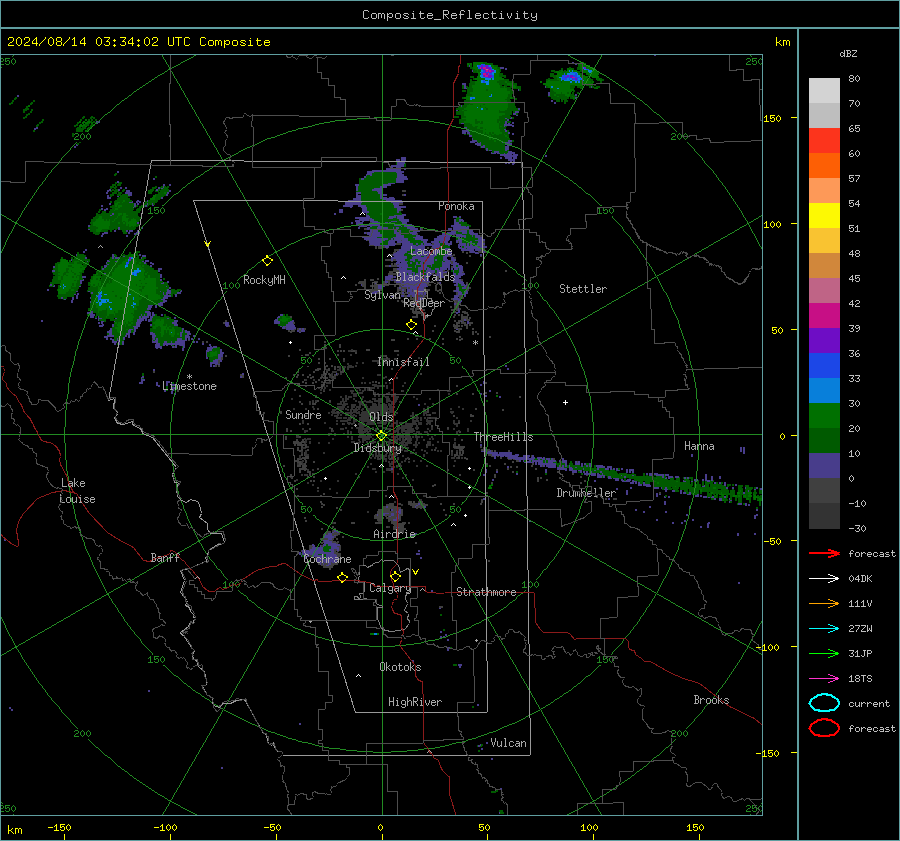Click the Brooks city label

click(711, 700)
